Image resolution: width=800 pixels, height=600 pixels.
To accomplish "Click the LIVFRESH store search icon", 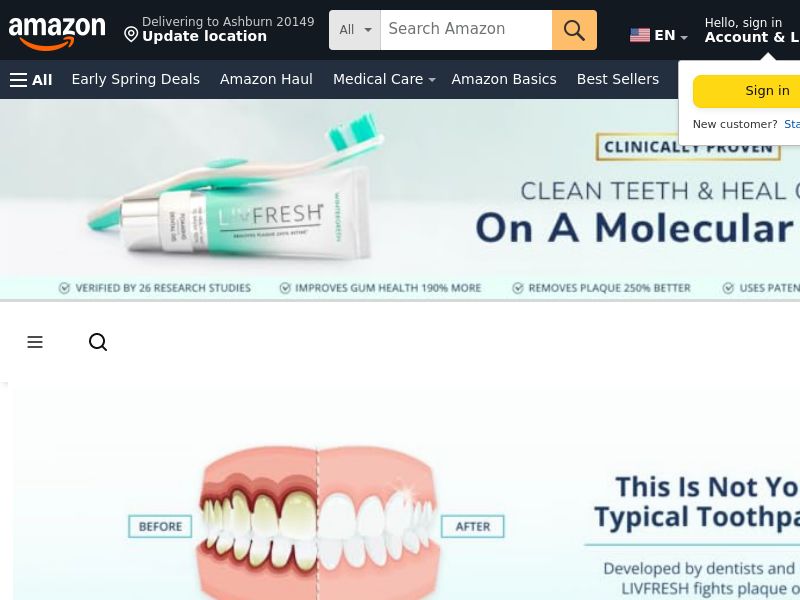I will click(x=98, y=342).
